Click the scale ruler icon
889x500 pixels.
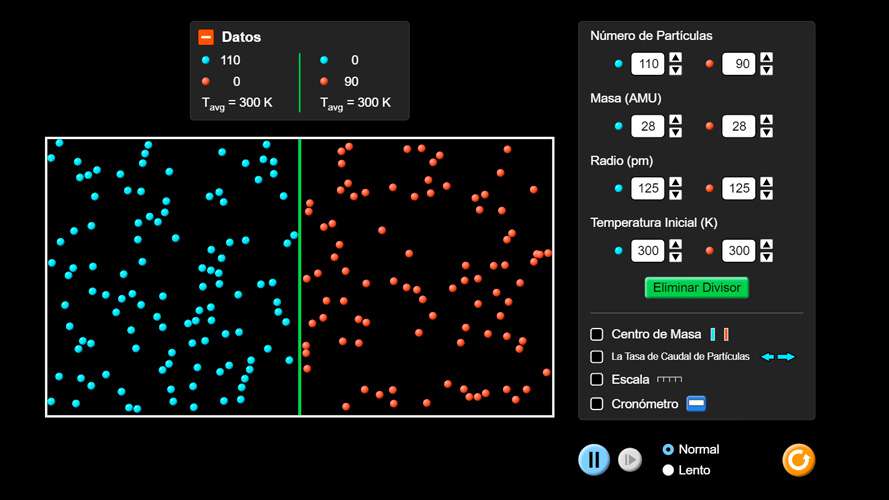[669, 380]
